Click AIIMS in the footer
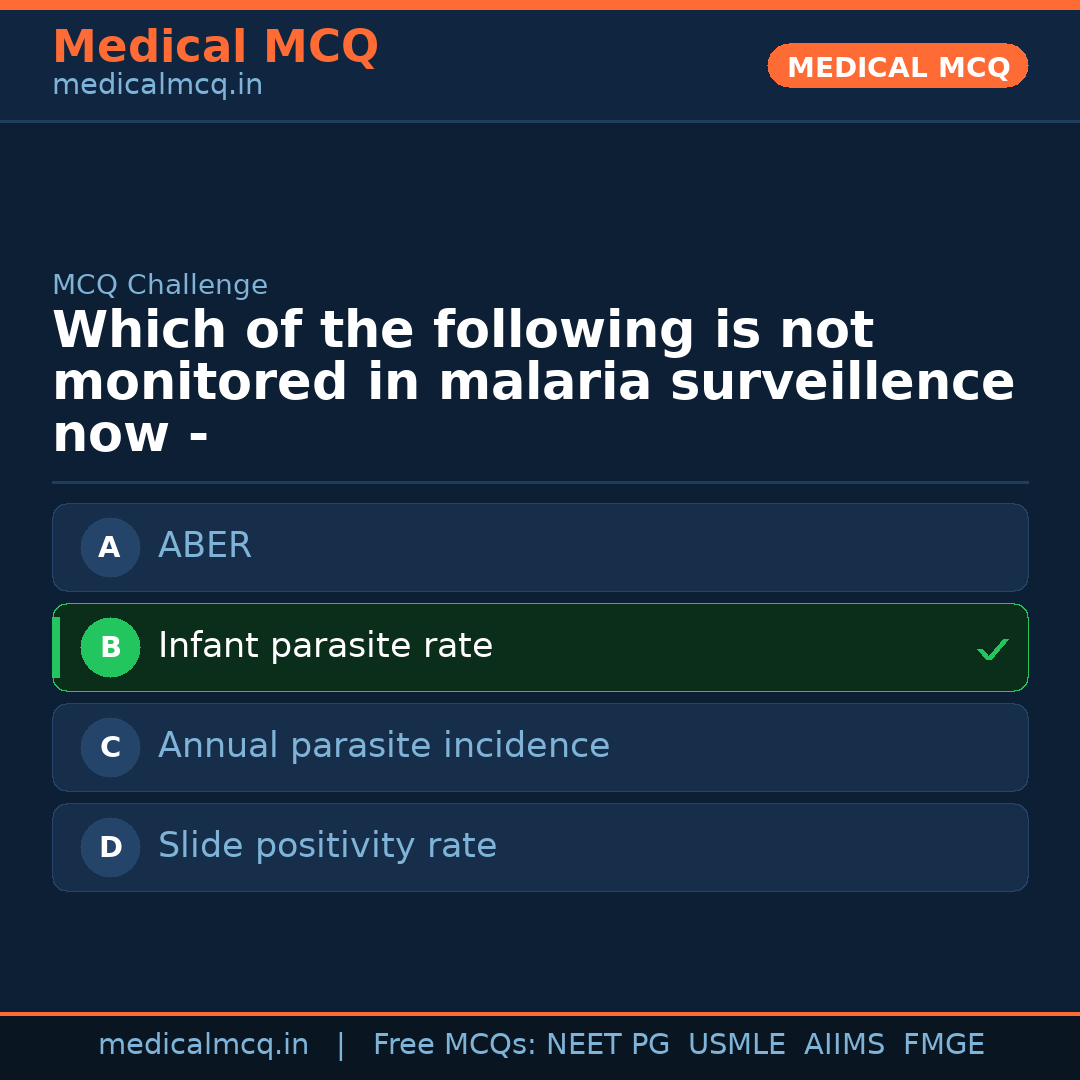This screenshot has height=1080, width=1080. coord(844,1045)
